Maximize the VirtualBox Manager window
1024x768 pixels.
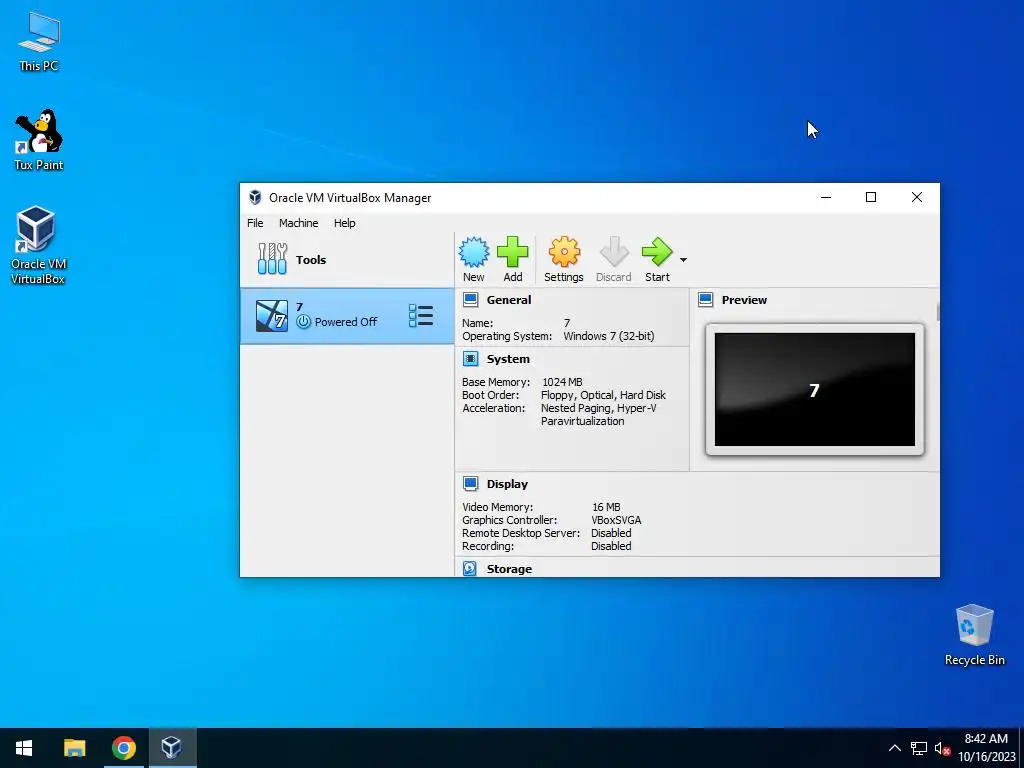[871, 197]
